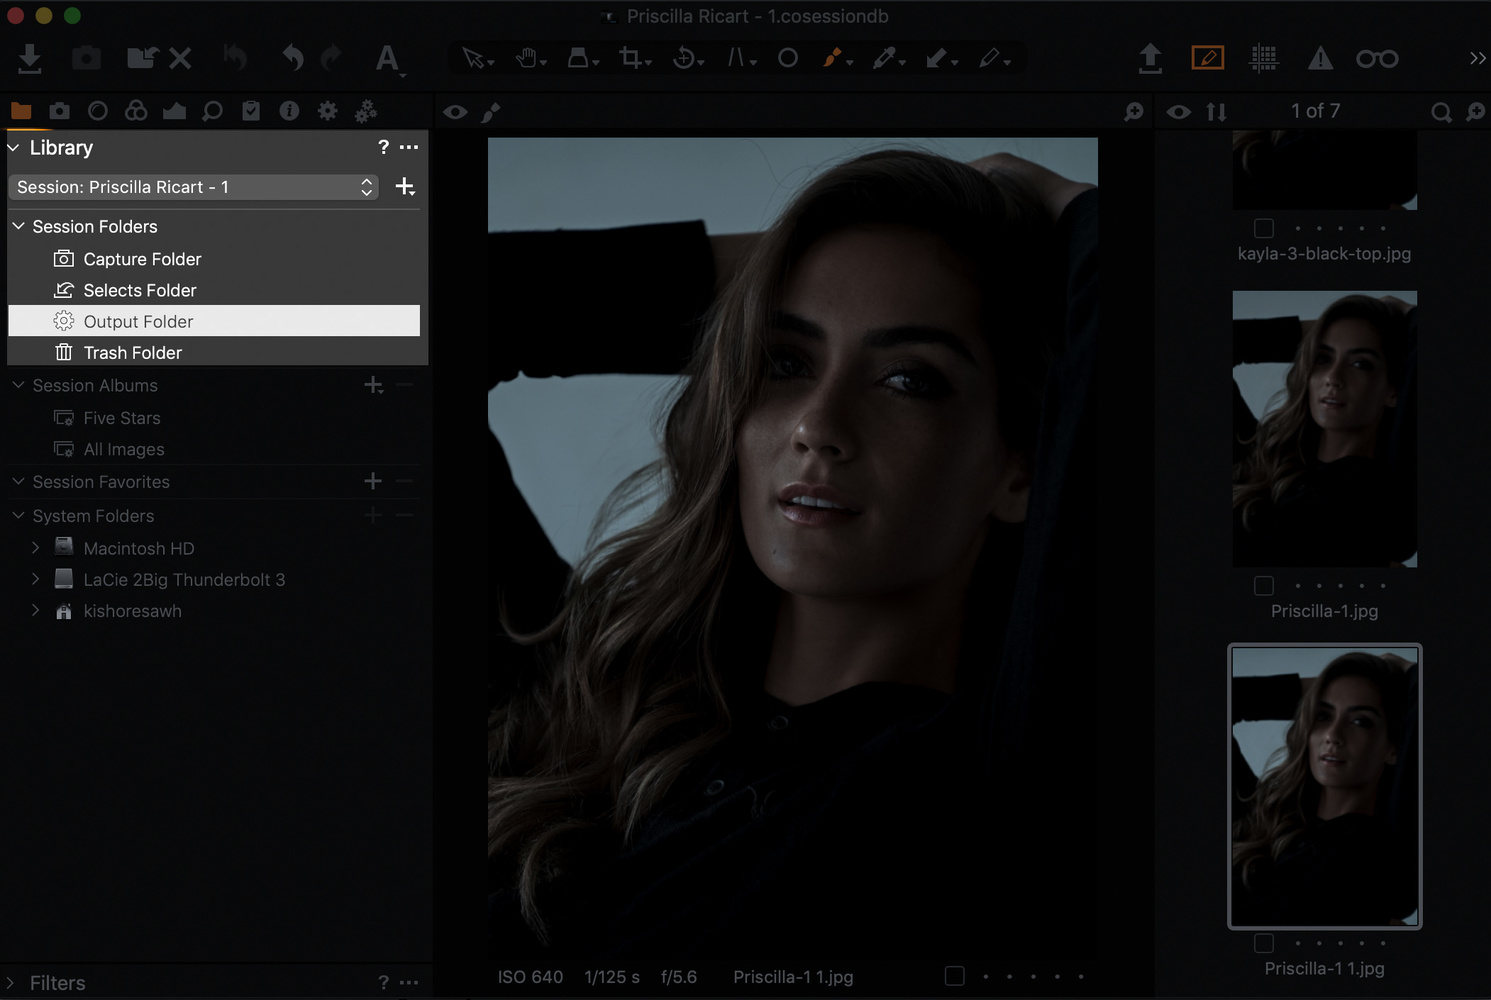The image size is (1491, 1000).
Task: Open the Session selector dropdown
Action: click(194, 187)
